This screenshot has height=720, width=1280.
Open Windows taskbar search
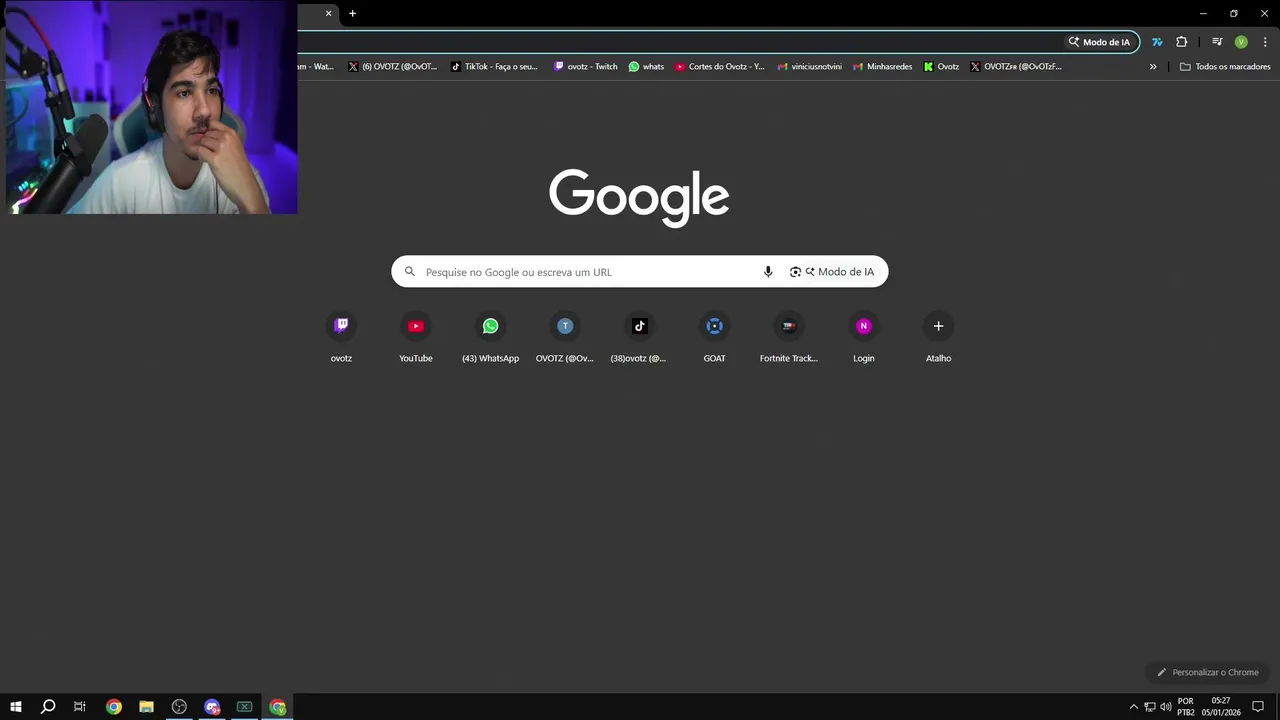tap(47, 707)
